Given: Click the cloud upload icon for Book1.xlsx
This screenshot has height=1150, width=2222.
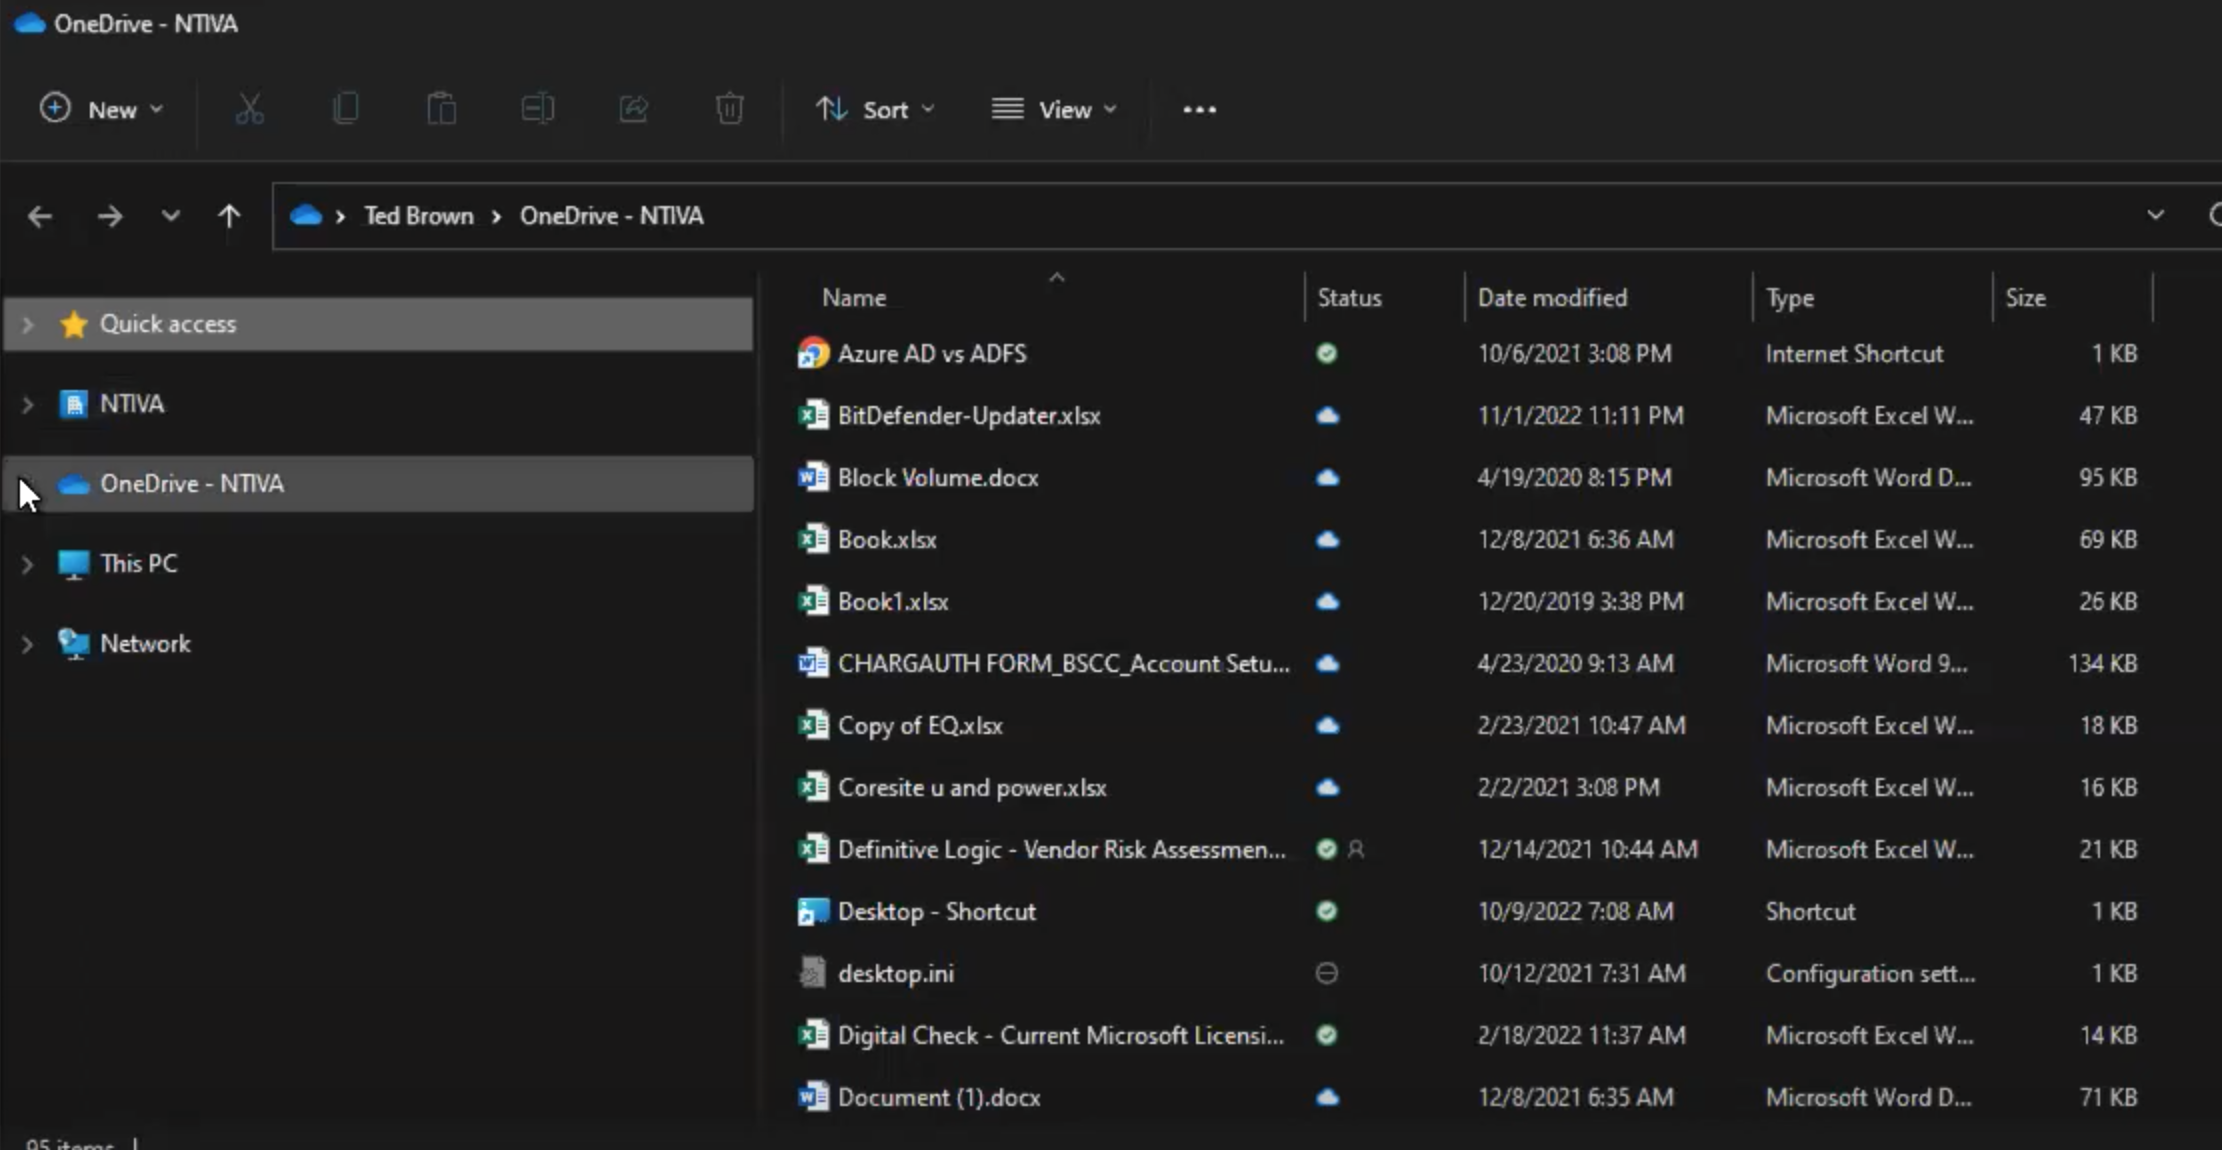Looking at the screenshot, I should [x=1326, y=601].
